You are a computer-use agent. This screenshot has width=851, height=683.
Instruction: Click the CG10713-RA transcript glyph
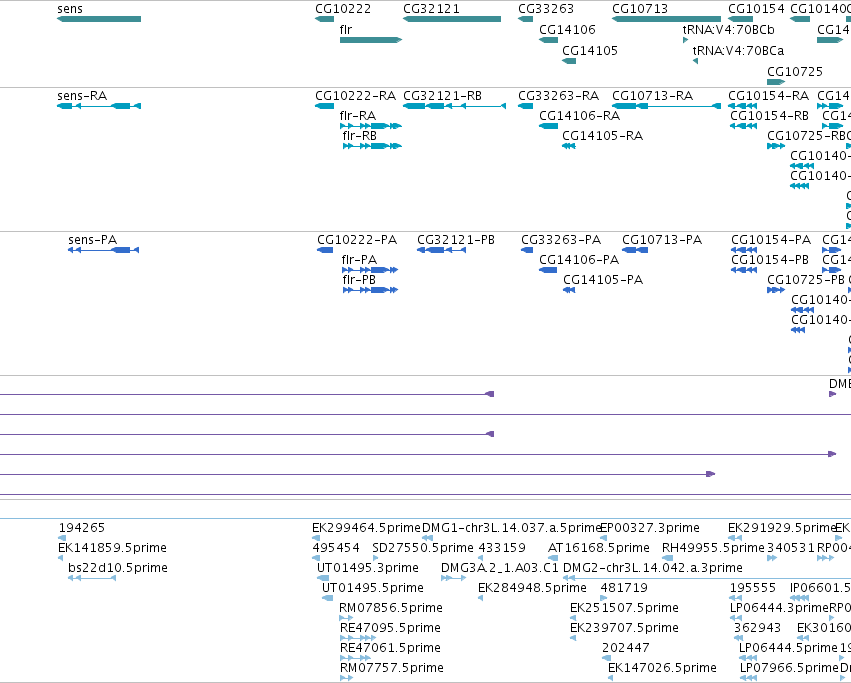tap(666, 106)
